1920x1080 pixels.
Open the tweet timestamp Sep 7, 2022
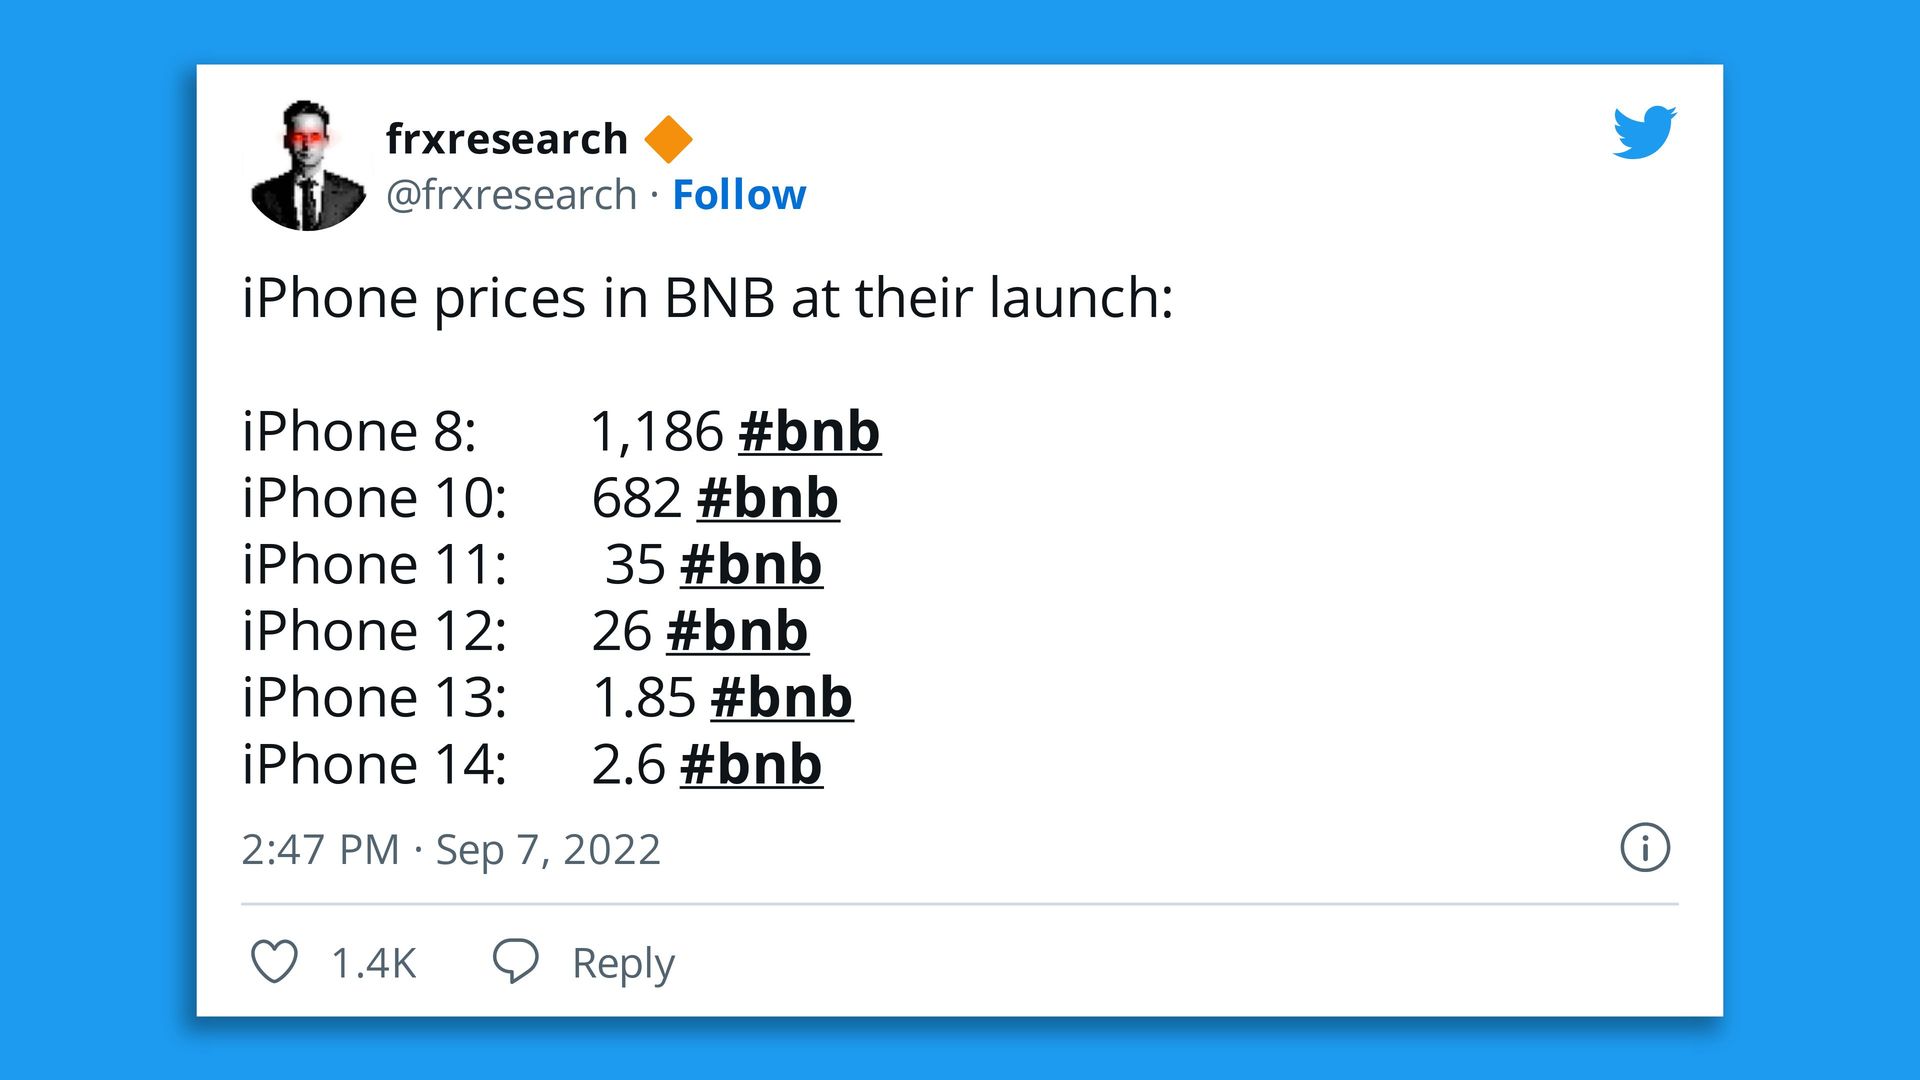coord(450,850)
